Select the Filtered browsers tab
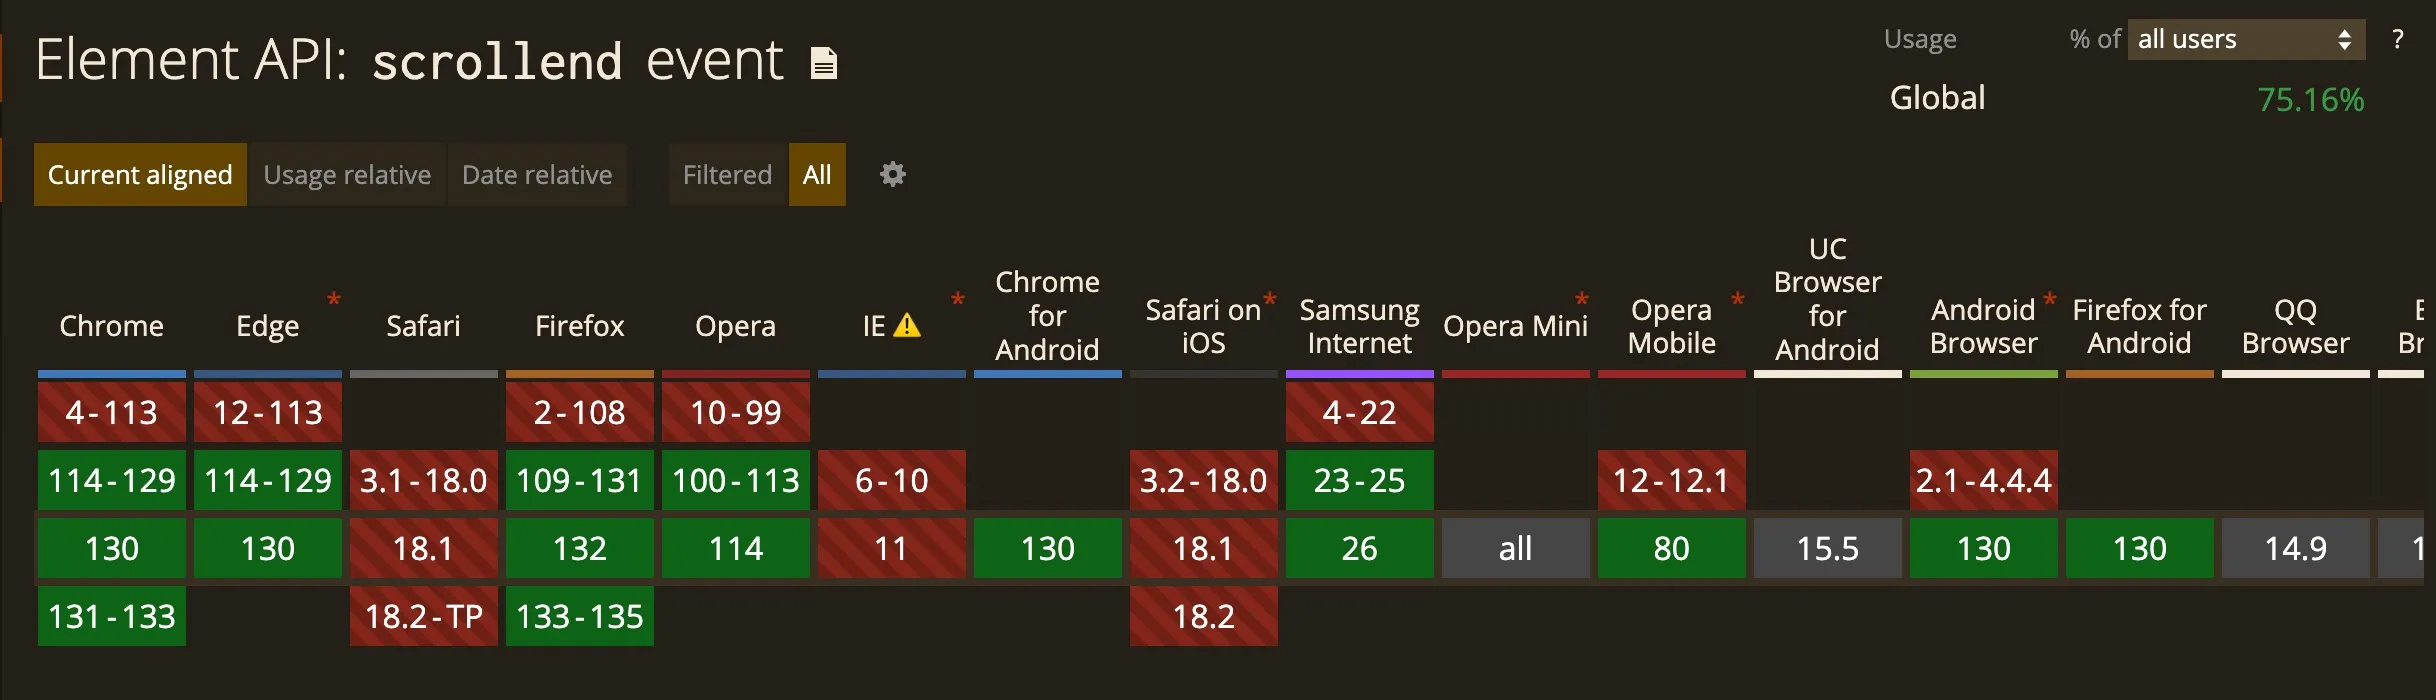Image resolution: width=2436 pixels, height=700 pixels. point(727,175)
